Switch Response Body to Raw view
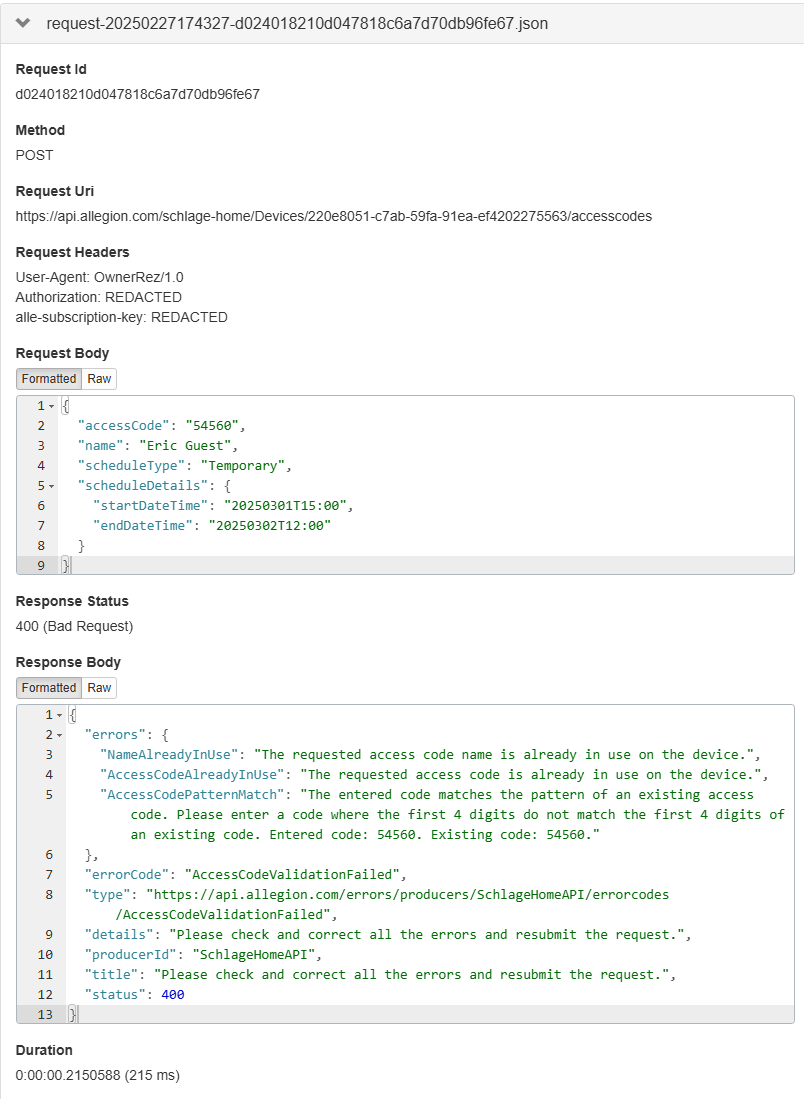804x1099 pixels. click(x=99, y=688)
